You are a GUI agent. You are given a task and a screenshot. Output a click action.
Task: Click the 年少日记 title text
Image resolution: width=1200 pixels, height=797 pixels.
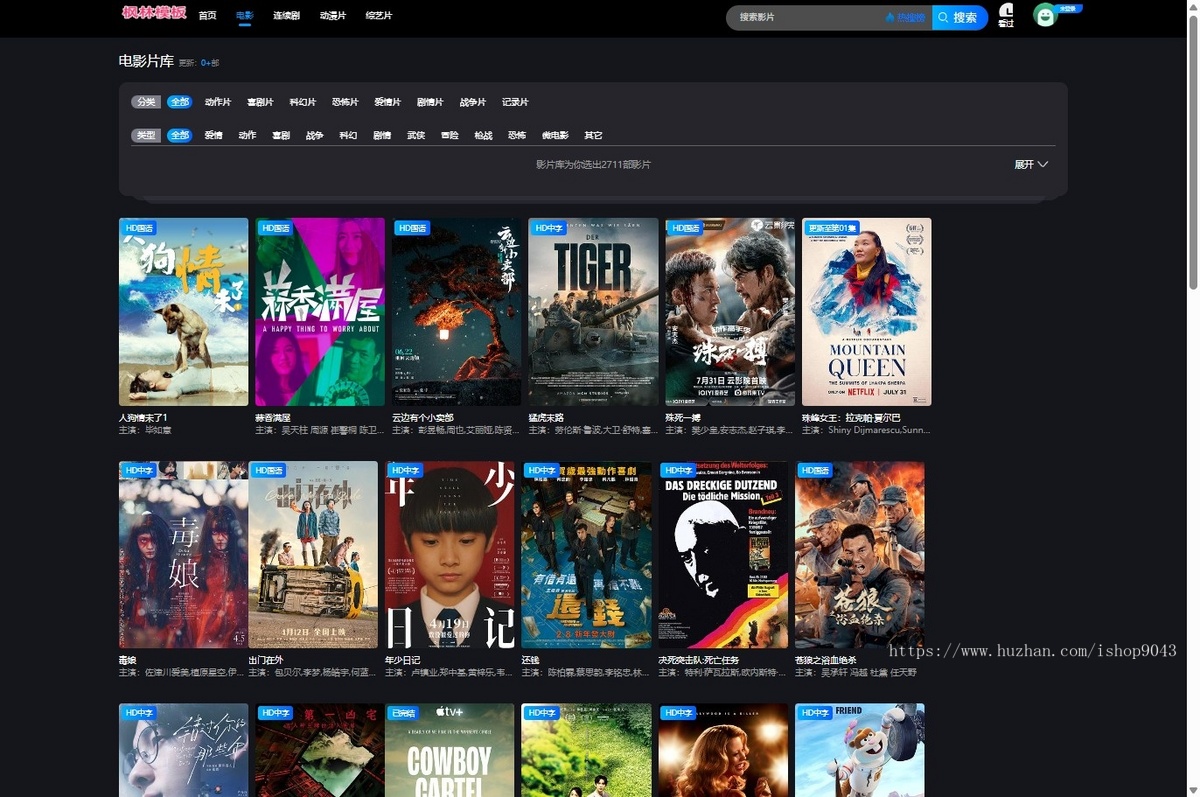click(403, 660)
